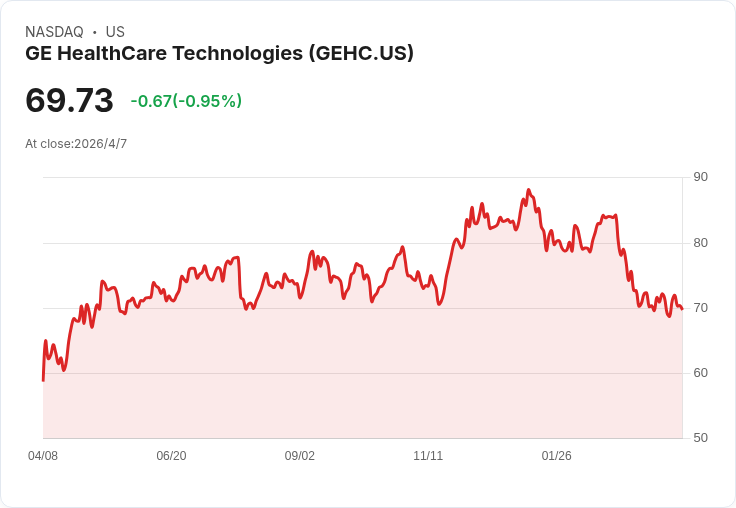Click the highest peak of the price line
This screenshot has width=736, height=508.
click(x=528, y=190)
